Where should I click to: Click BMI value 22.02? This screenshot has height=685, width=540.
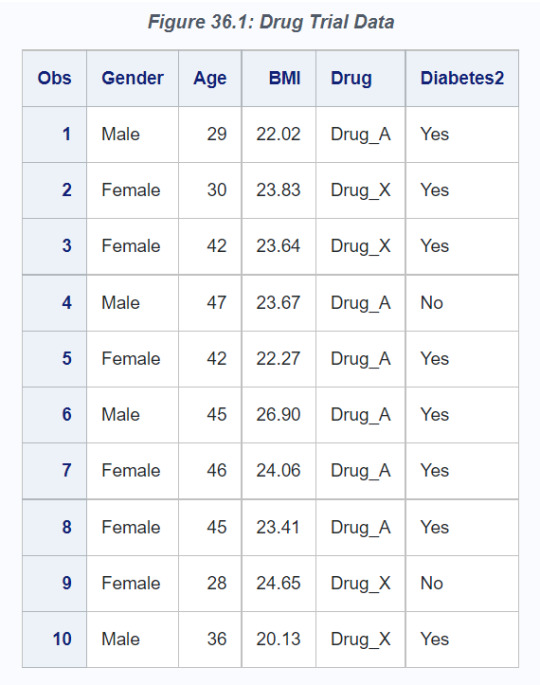pyautogui.click(x=279, y=134)
